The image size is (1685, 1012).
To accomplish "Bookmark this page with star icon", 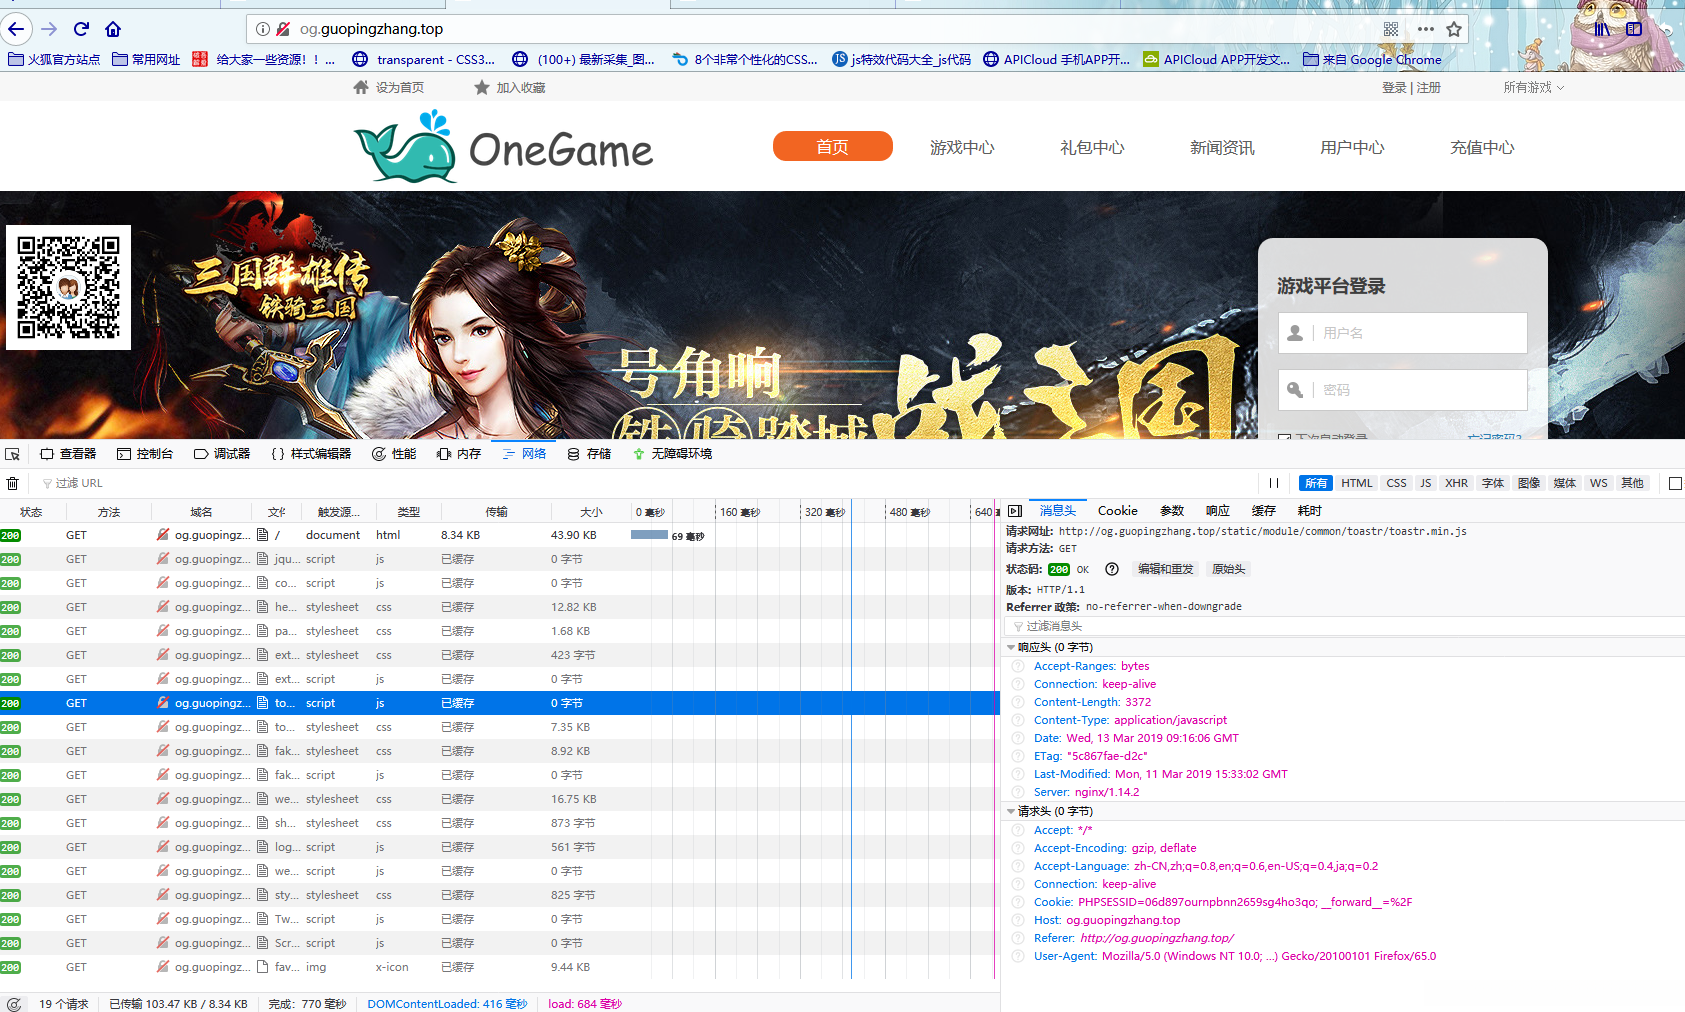I will 1454,29.
